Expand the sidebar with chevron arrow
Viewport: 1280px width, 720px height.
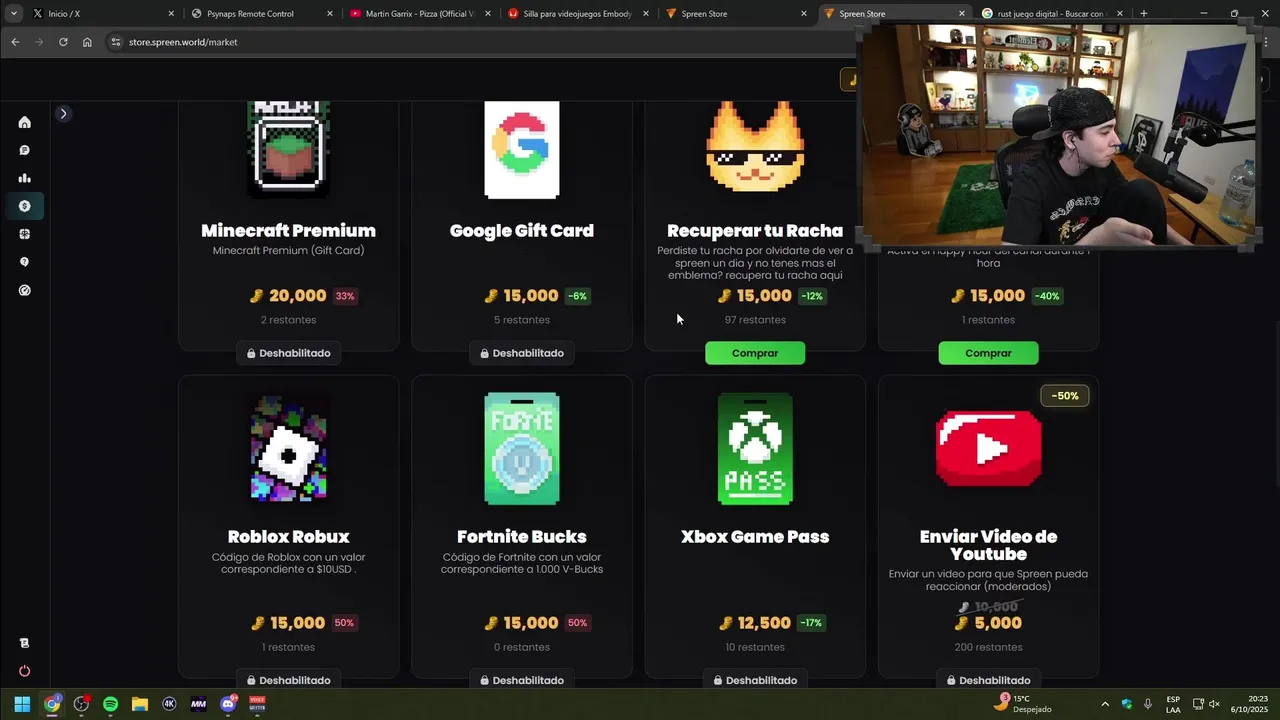click(63, 113)
